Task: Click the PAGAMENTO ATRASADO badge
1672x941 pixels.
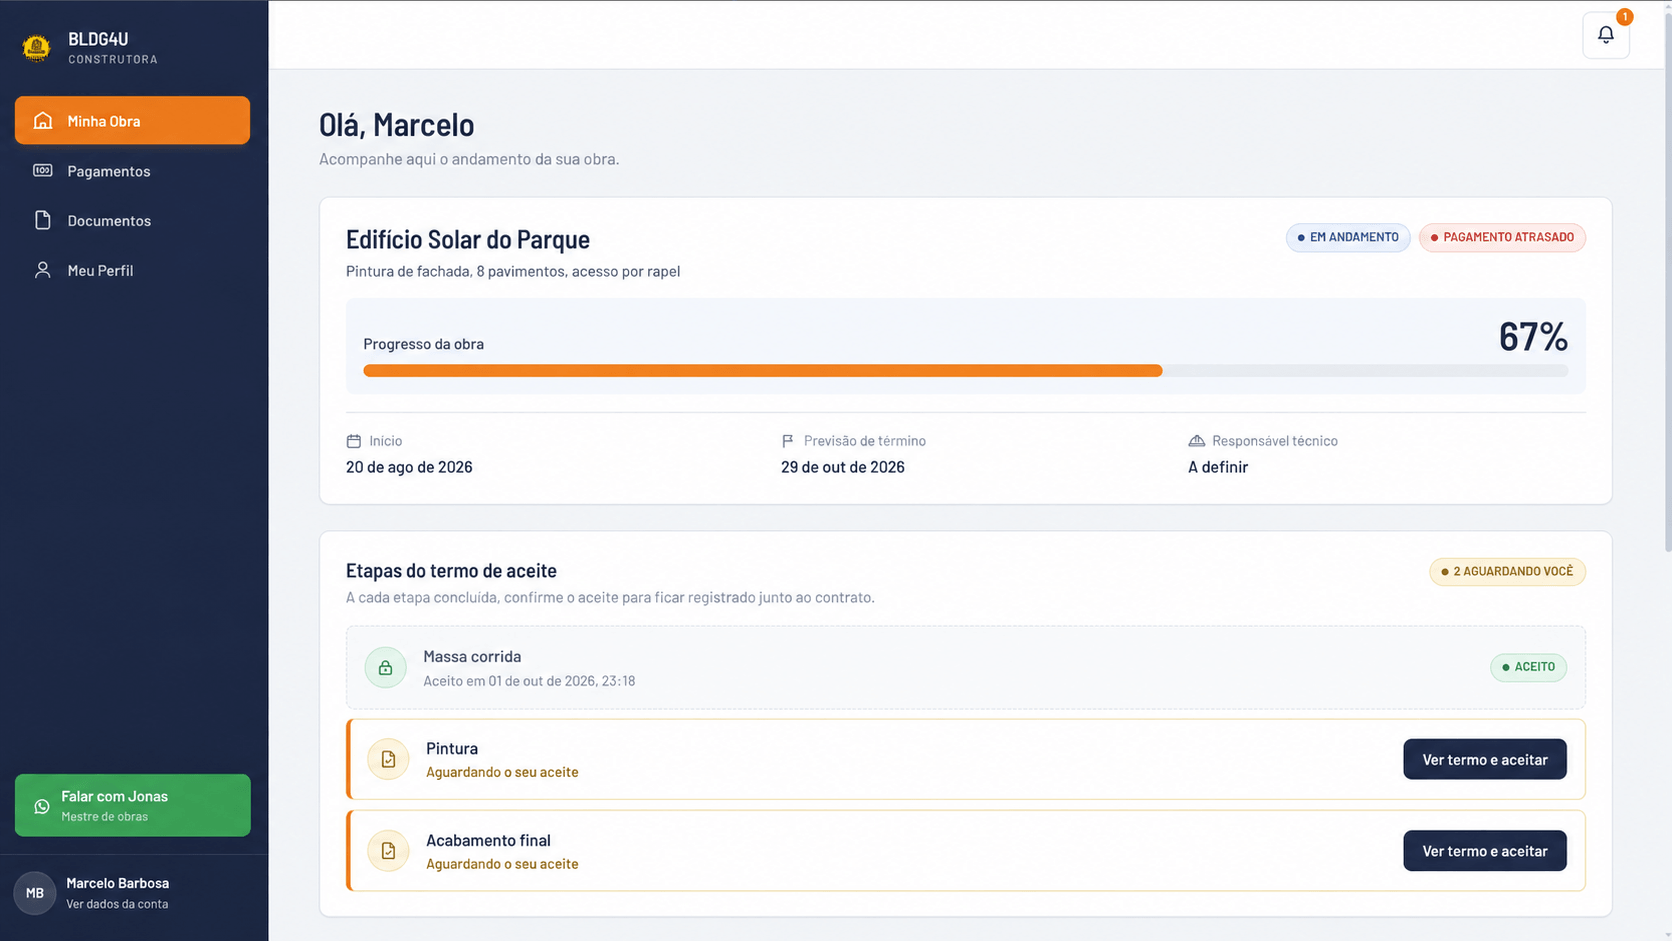Action: pyautogui.click(x=1502, y=237)
